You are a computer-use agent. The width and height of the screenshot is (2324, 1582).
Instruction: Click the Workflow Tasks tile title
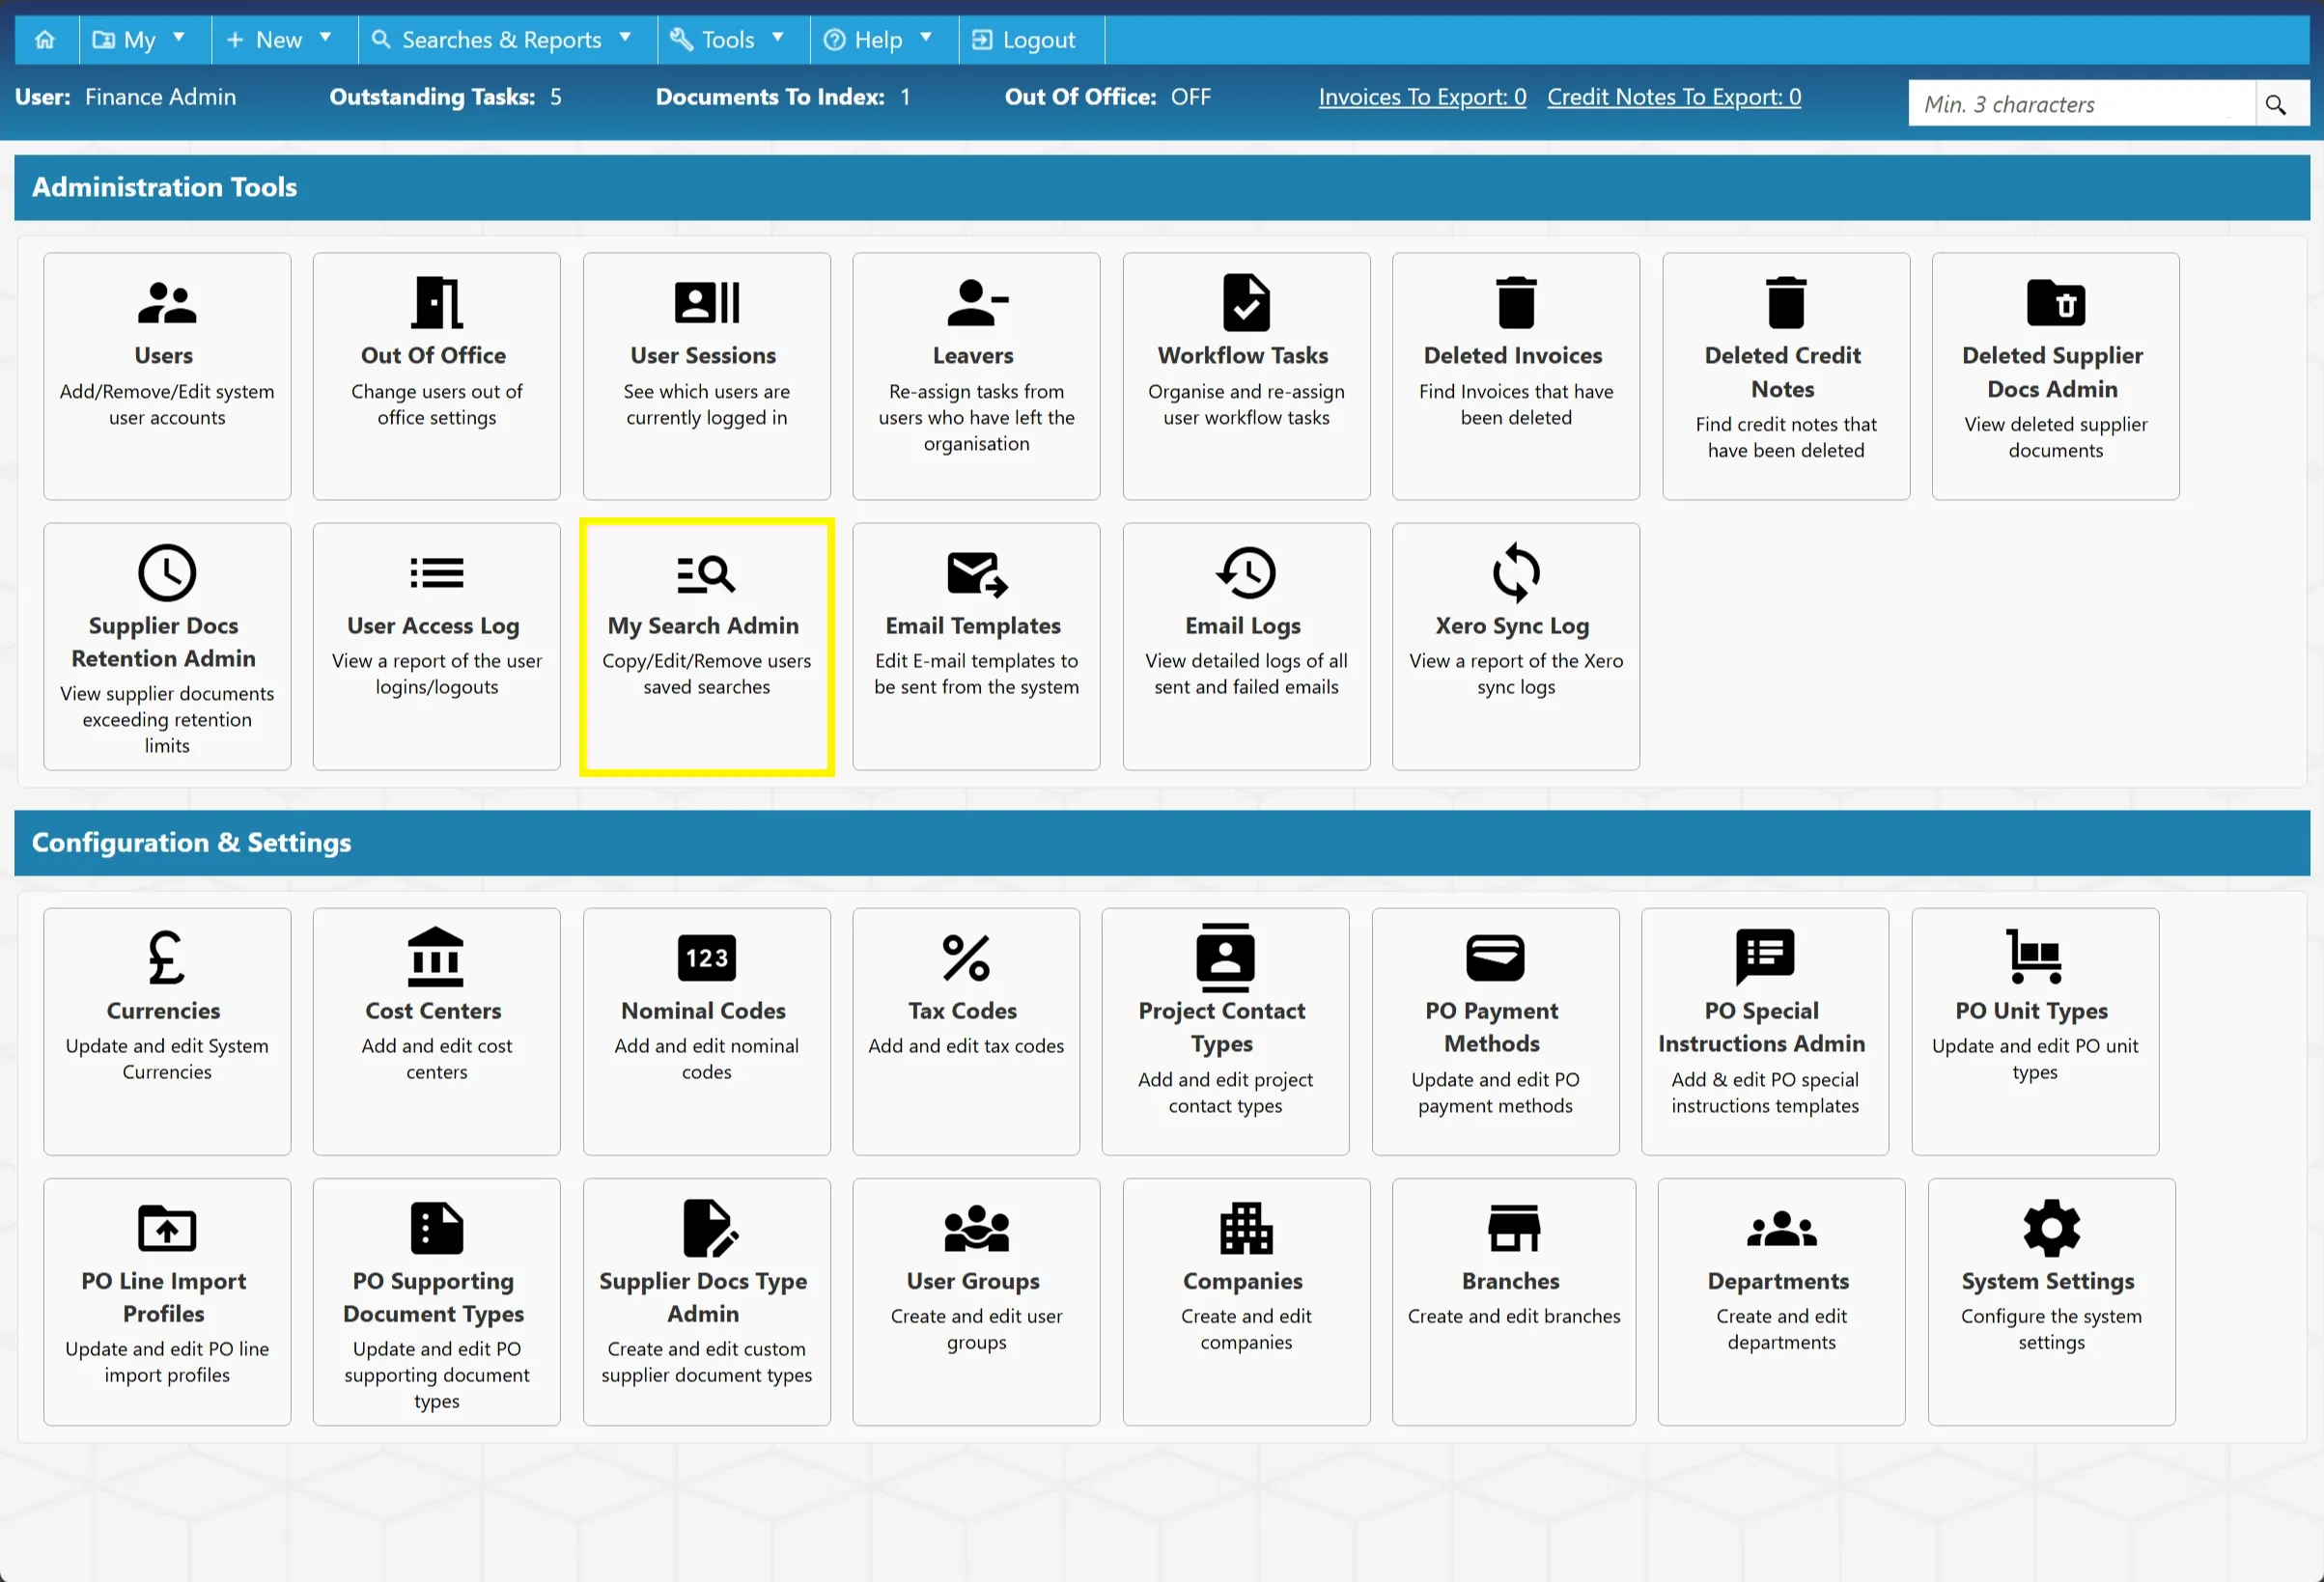(x=1243, y=355)
